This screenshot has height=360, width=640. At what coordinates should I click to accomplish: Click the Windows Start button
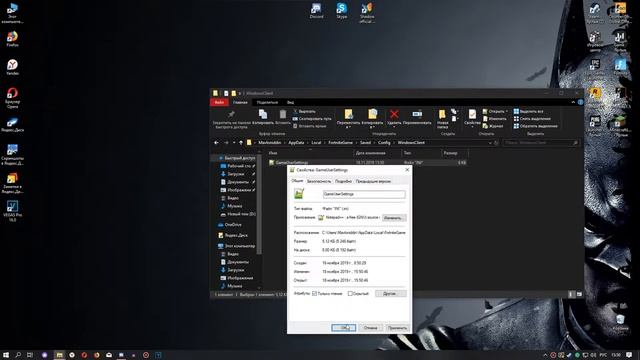(x=6, y=355)
